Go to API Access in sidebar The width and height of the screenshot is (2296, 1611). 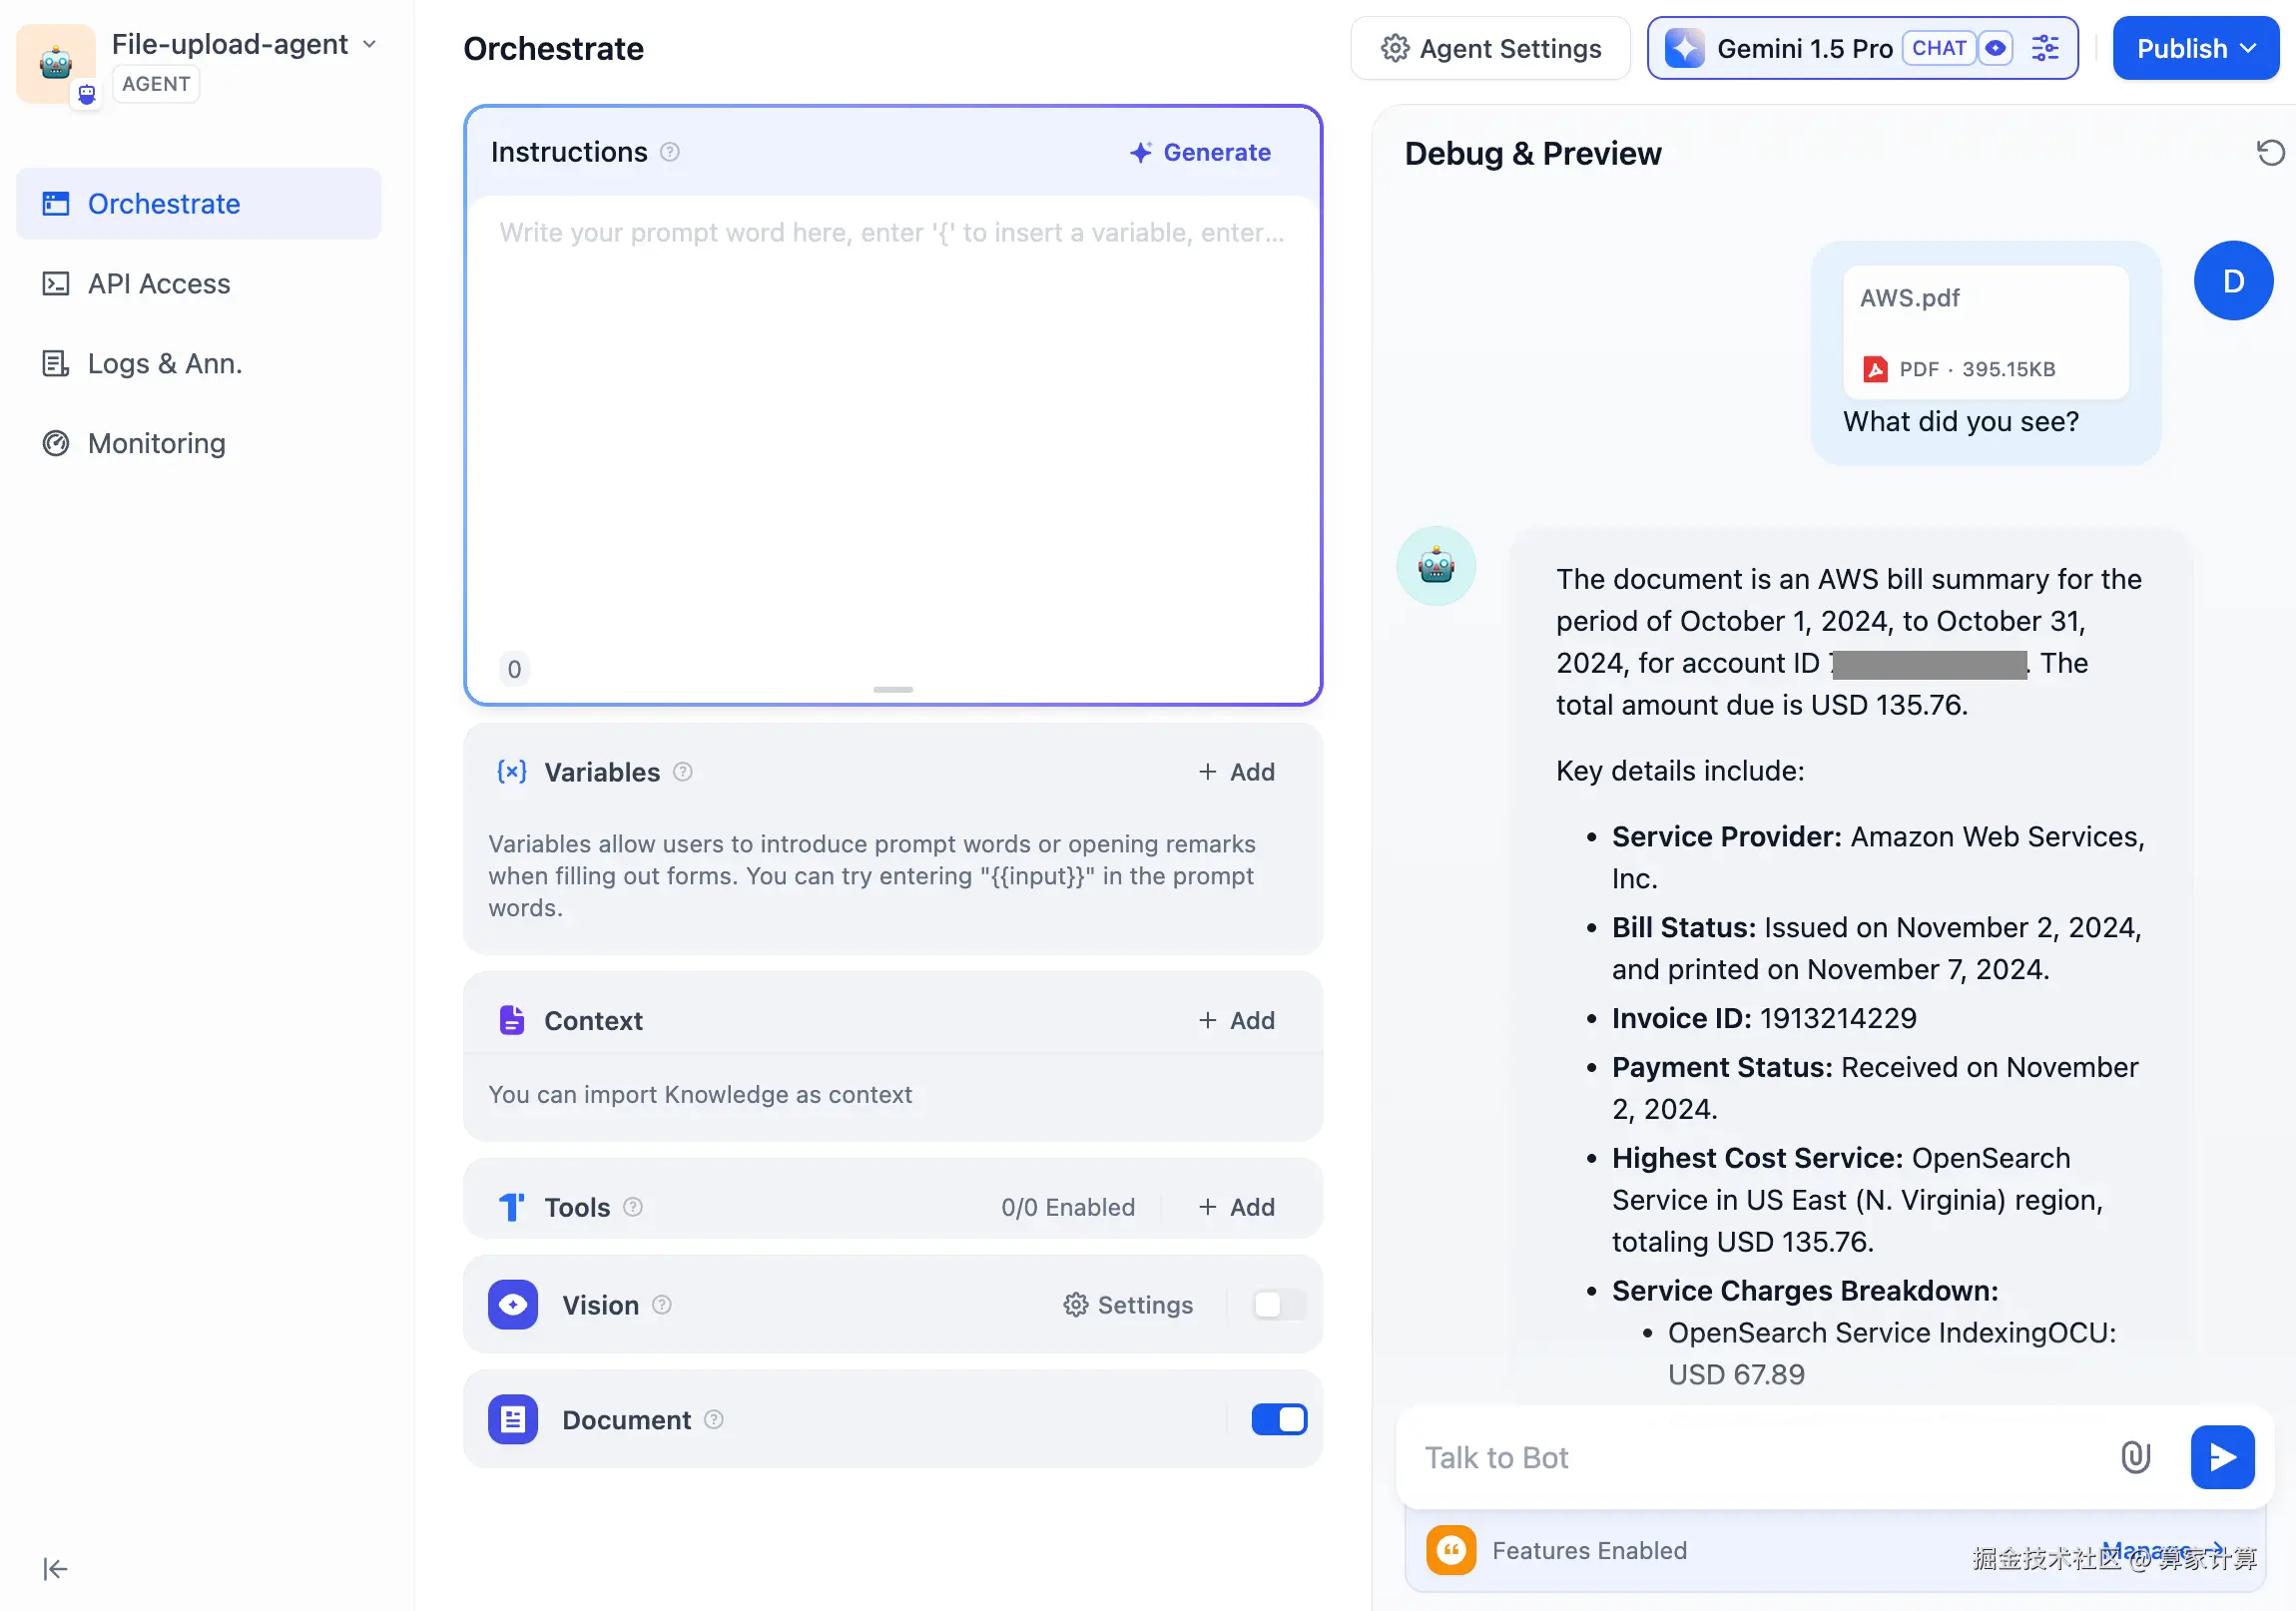(158, 284)
